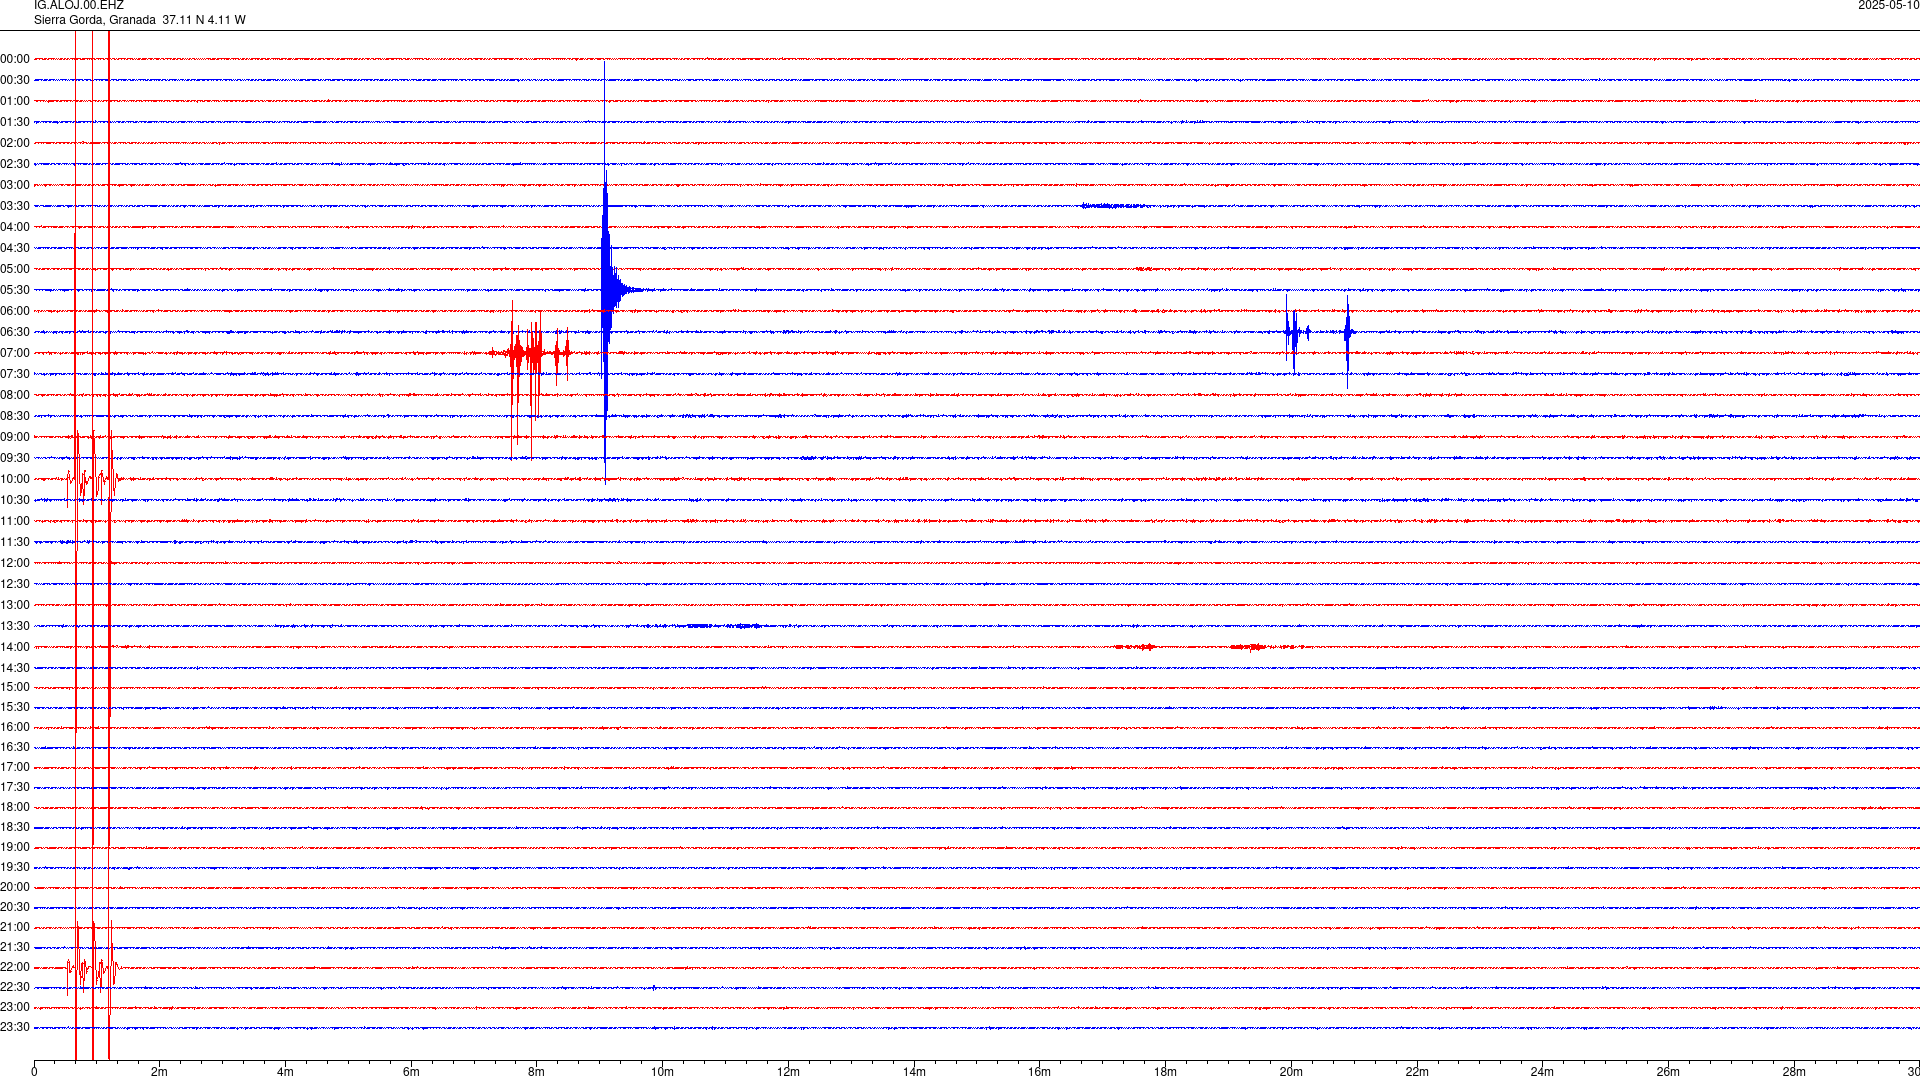Screen dimensions: 1920x1080
Task: Select the 14:00 trace time label
Action: [x=15, y=647]
